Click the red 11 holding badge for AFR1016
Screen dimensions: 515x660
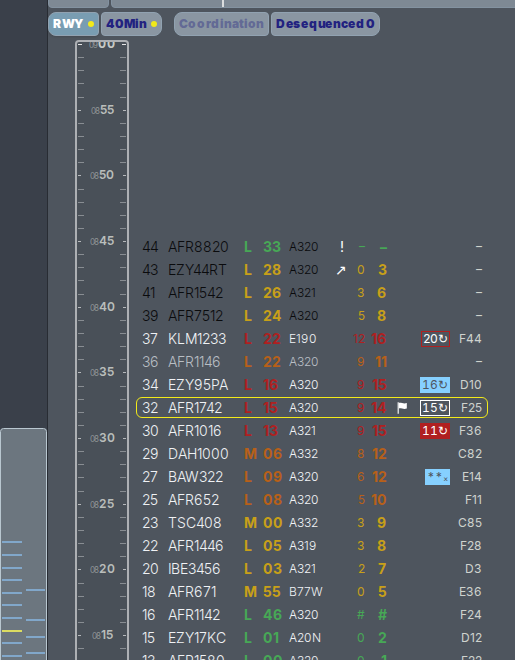click(x=435, y=431)
